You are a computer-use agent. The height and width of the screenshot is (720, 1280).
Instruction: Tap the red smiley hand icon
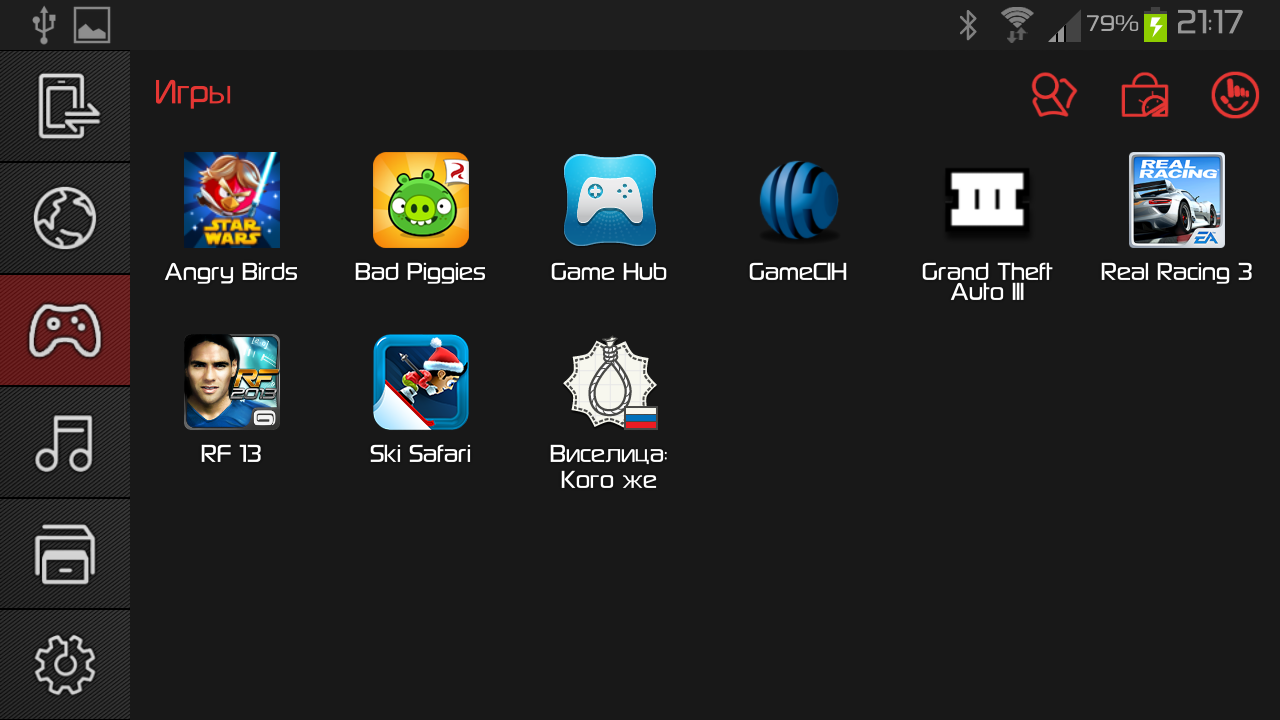1235,96
